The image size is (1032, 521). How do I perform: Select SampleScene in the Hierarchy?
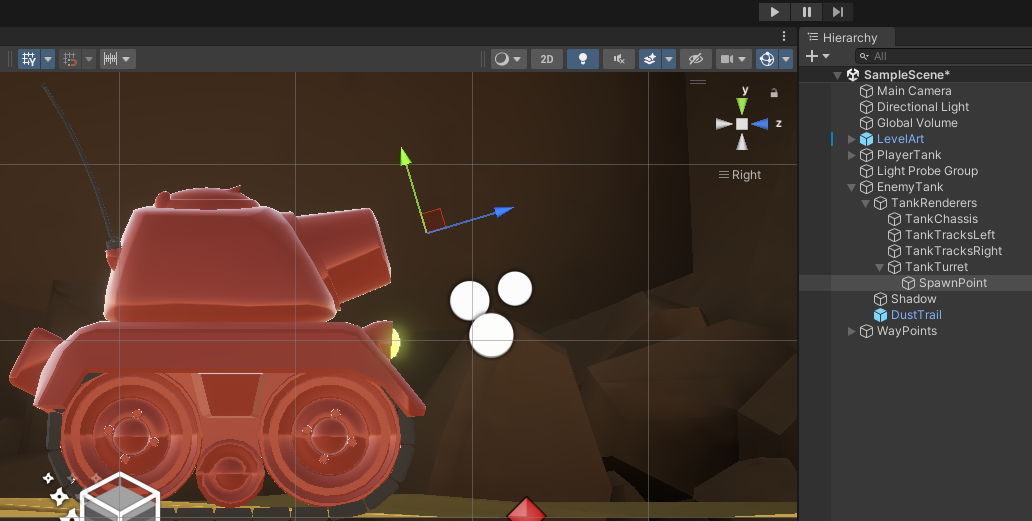[x=906, y=75]
